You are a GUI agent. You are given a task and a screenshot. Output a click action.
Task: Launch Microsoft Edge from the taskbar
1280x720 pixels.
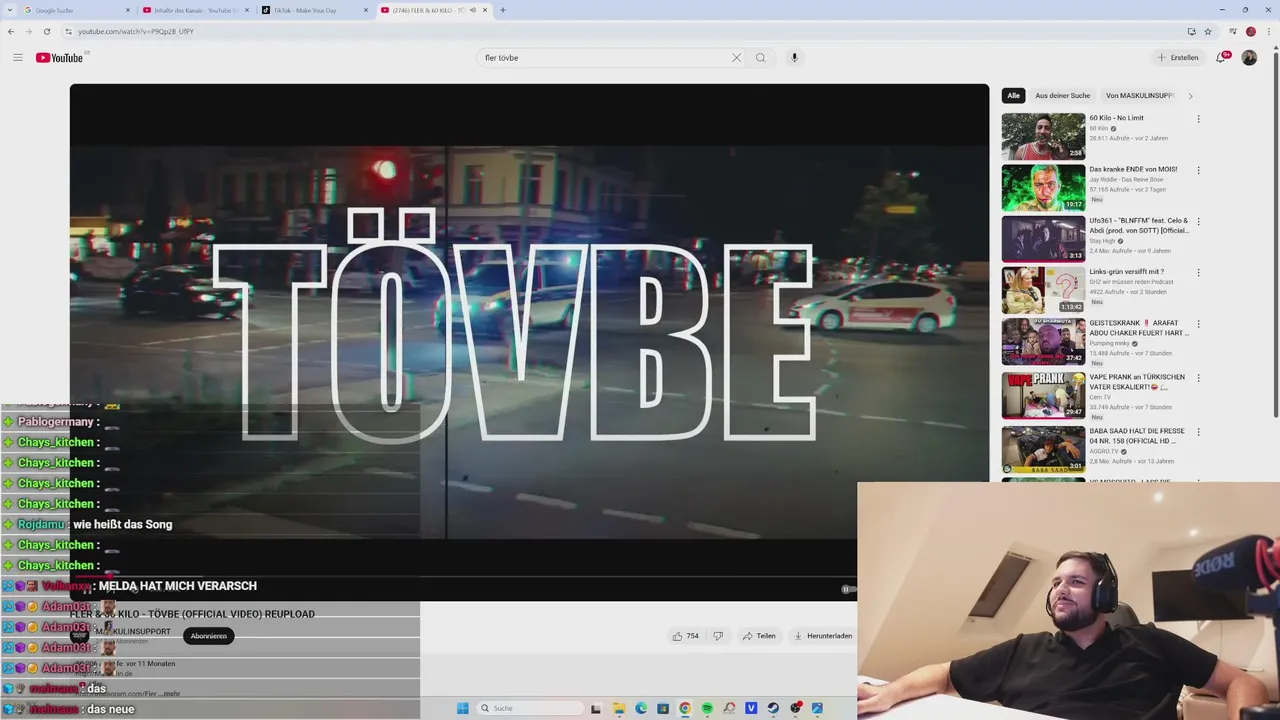point(641,708)
